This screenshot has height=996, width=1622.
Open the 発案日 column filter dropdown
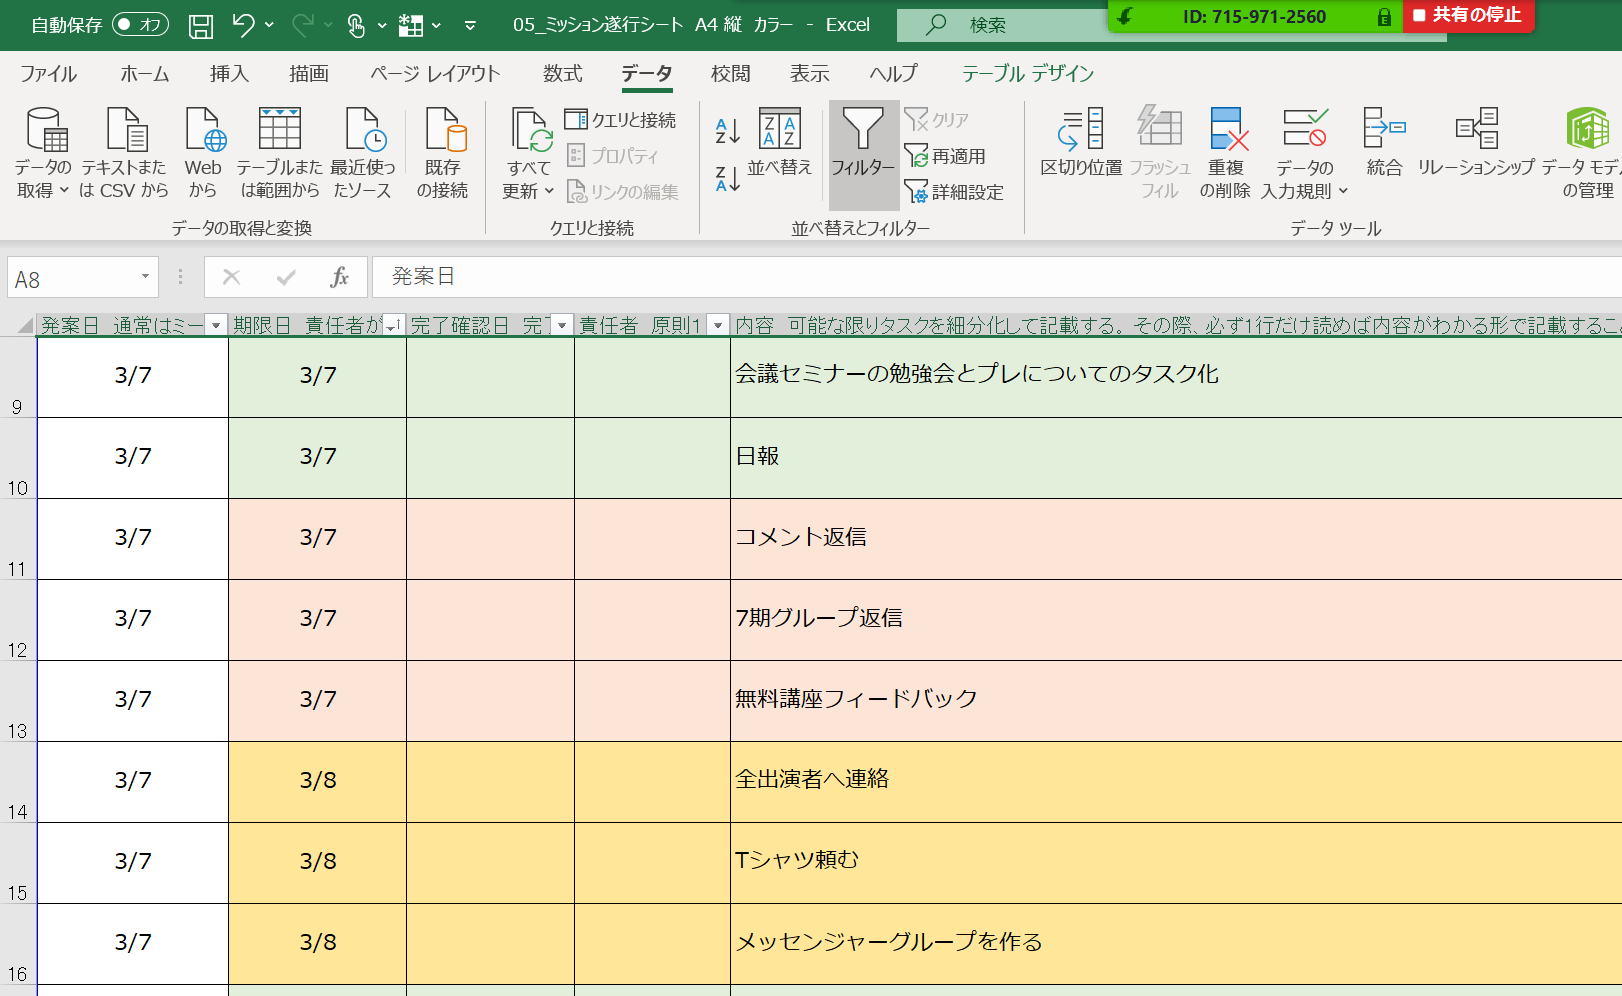(x=216, y=325)
